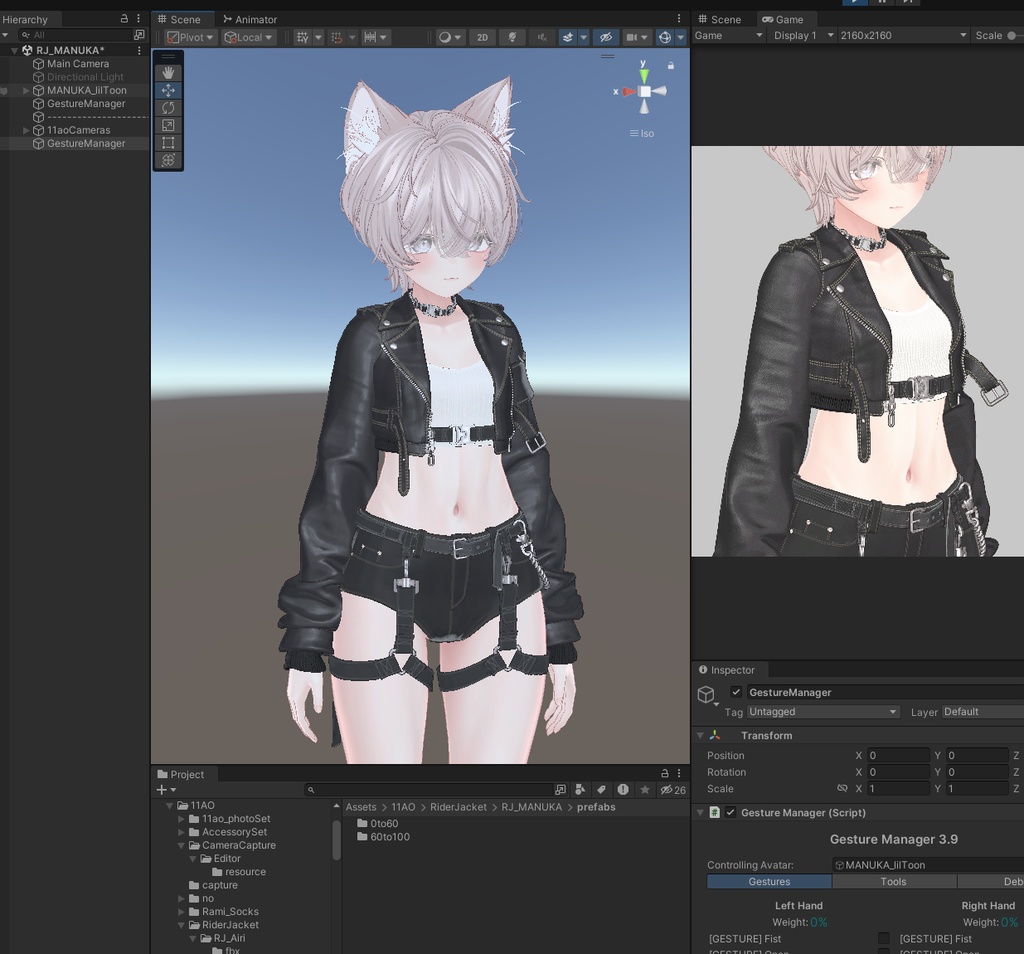Collapse the CameraCapture folder in Project tree
Viewport: 1024px width, 954px height.
coord(181,845)
